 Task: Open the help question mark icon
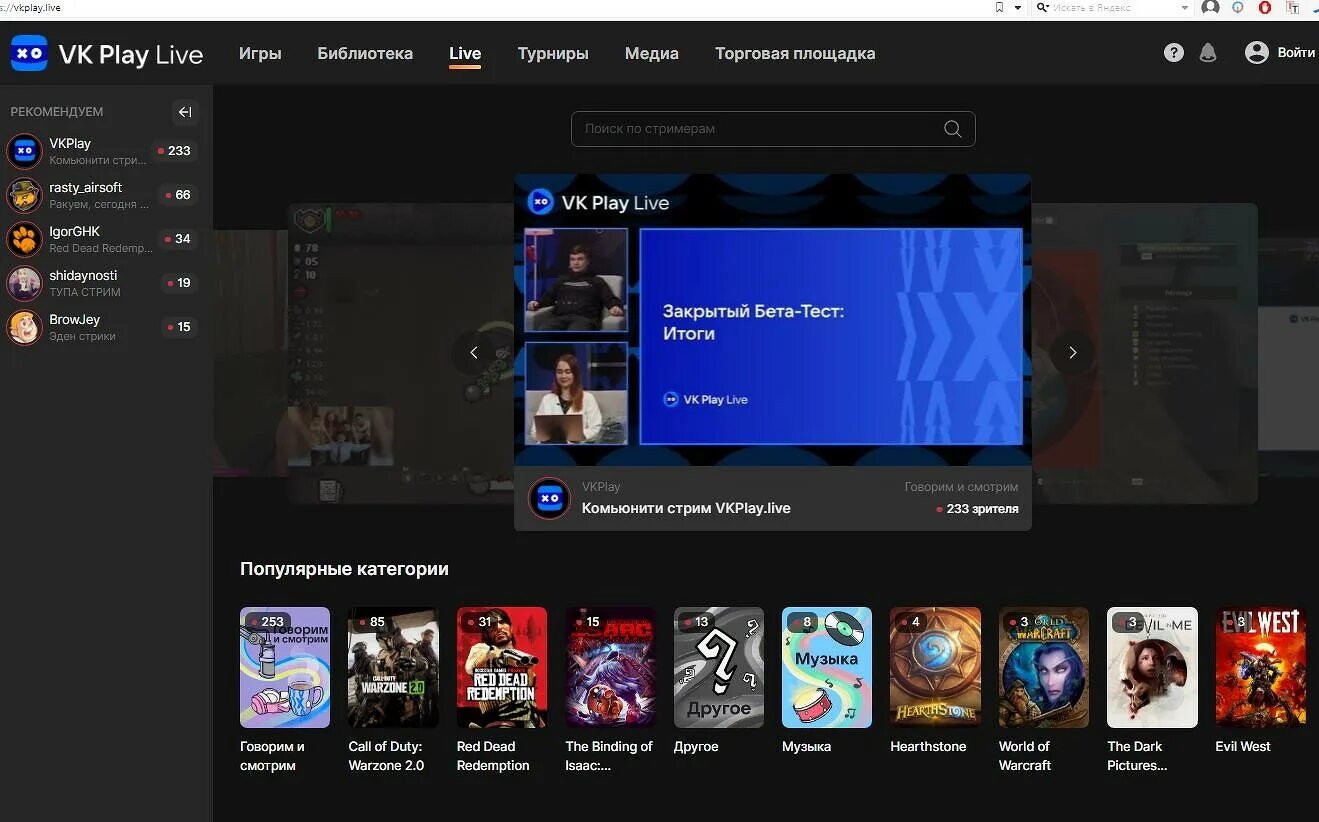pos(1174,53)
